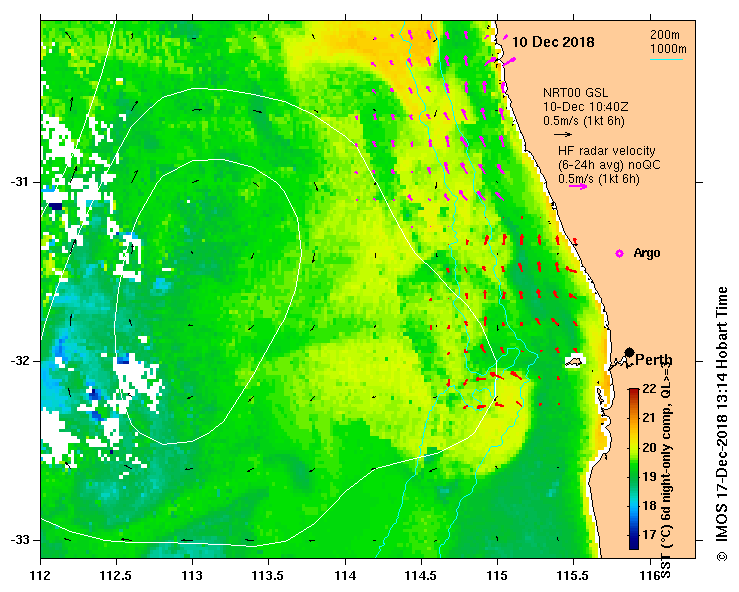Click the '113.5' longitude axis label
The height and width of the screenshot is (592, 739).
click(x=269, y=576)
